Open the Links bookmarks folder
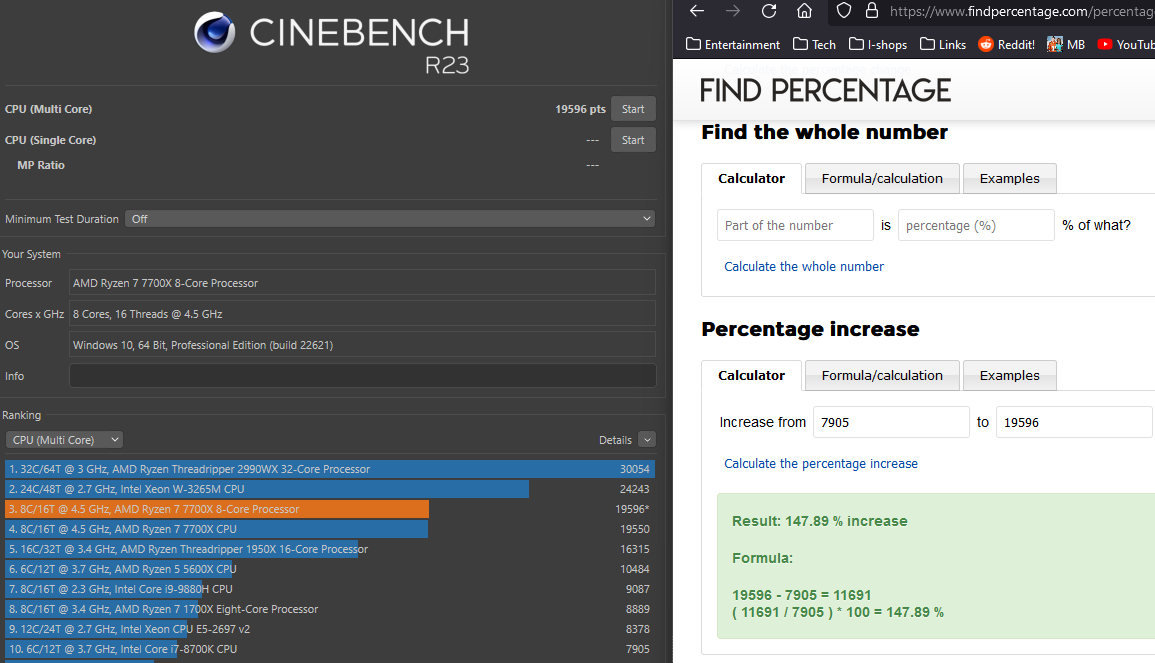This screenshot has width=1155, height=663. (943, 45)
